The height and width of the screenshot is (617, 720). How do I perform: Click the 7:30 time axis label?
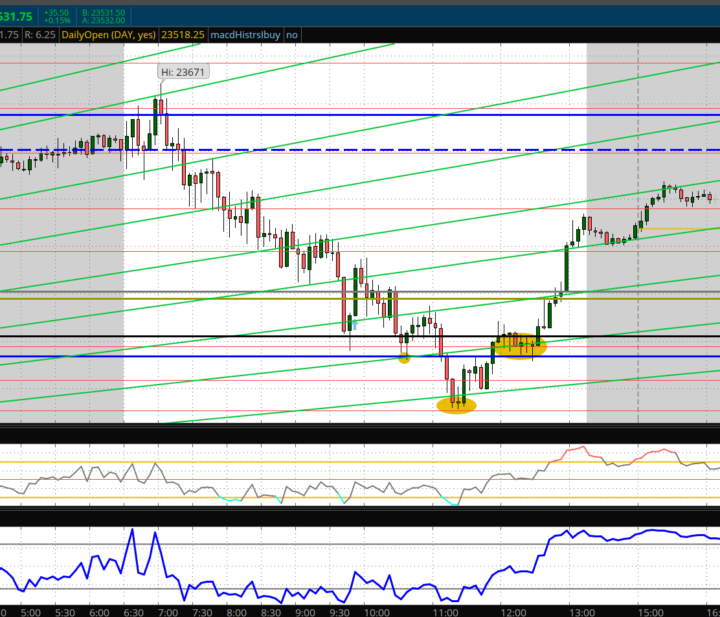pyautogui.click(x=202, y=612)
